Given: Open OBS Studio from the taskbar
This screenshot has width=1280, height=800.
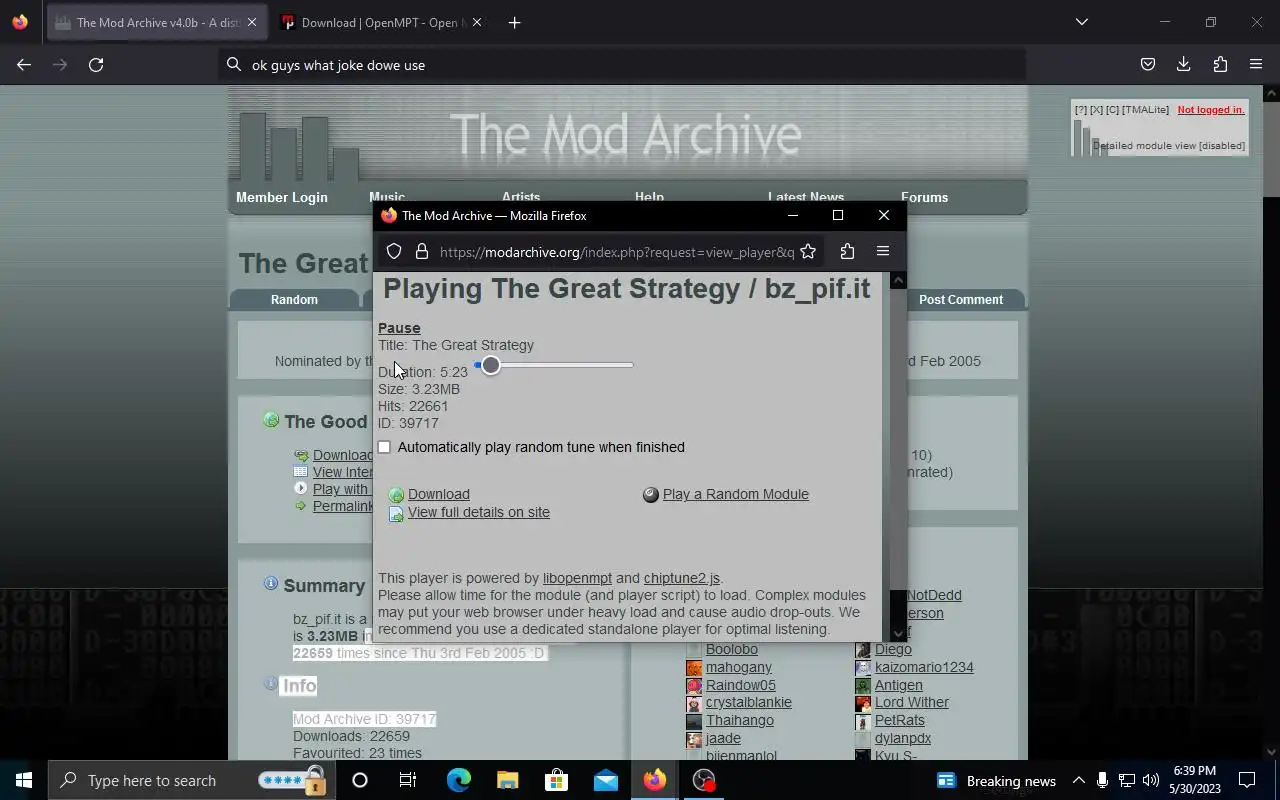Looking at the screenshot, I should coord(705,780).
